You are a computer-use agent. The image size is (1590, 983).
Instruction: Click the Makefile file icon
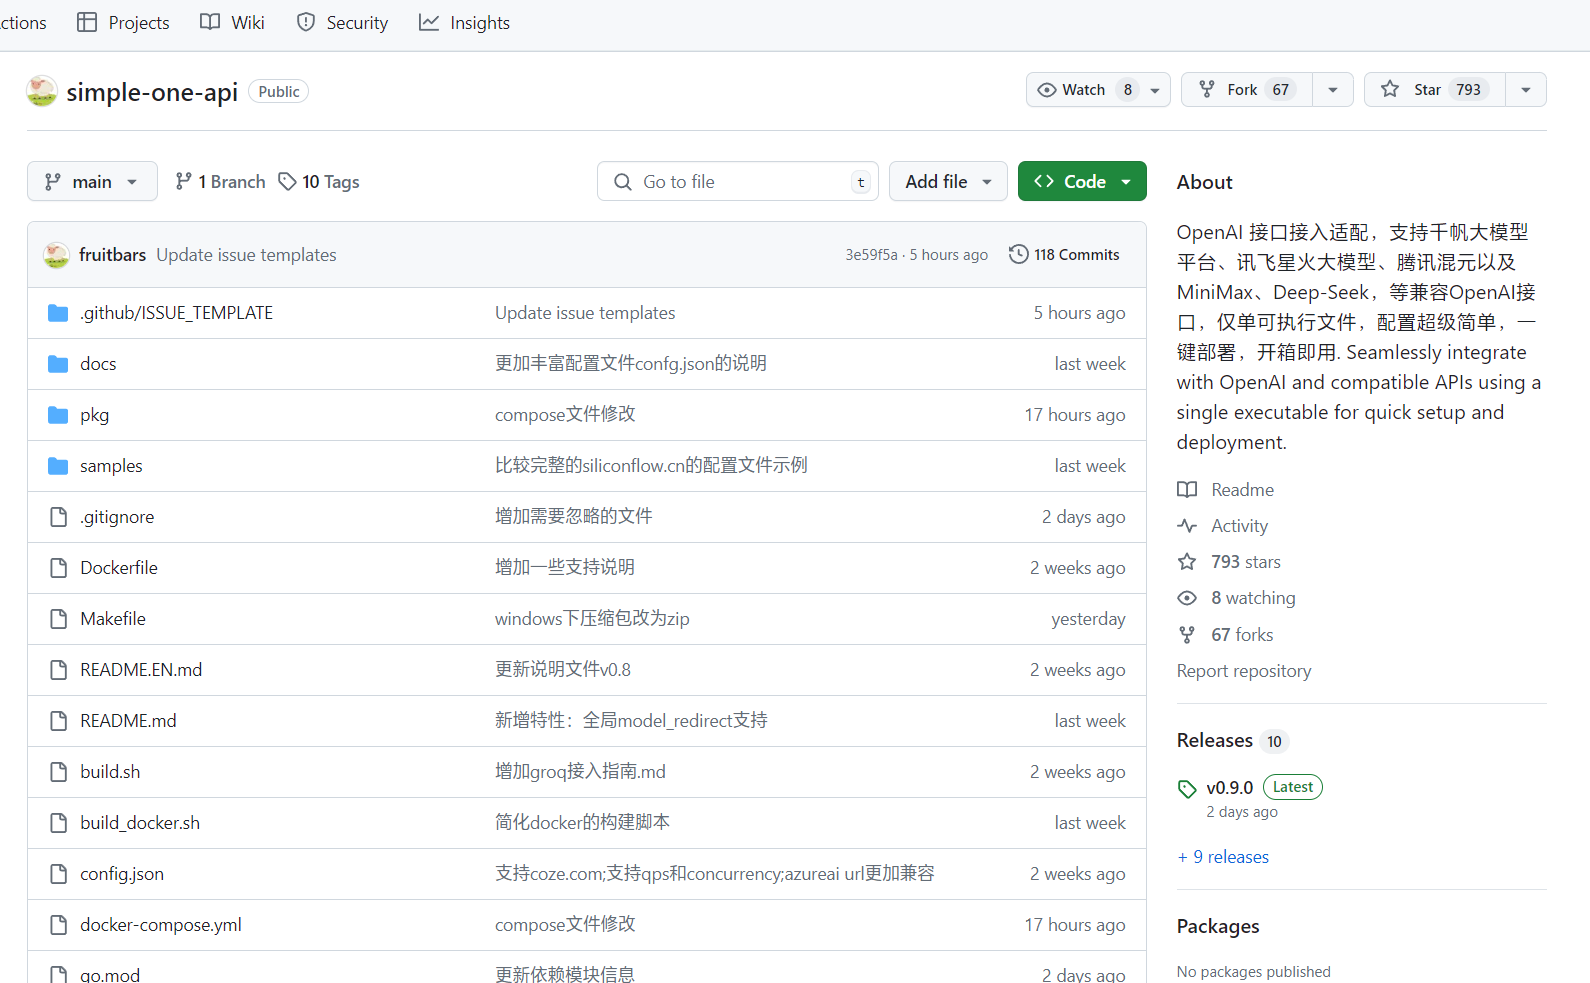click(x=58, y=619)
